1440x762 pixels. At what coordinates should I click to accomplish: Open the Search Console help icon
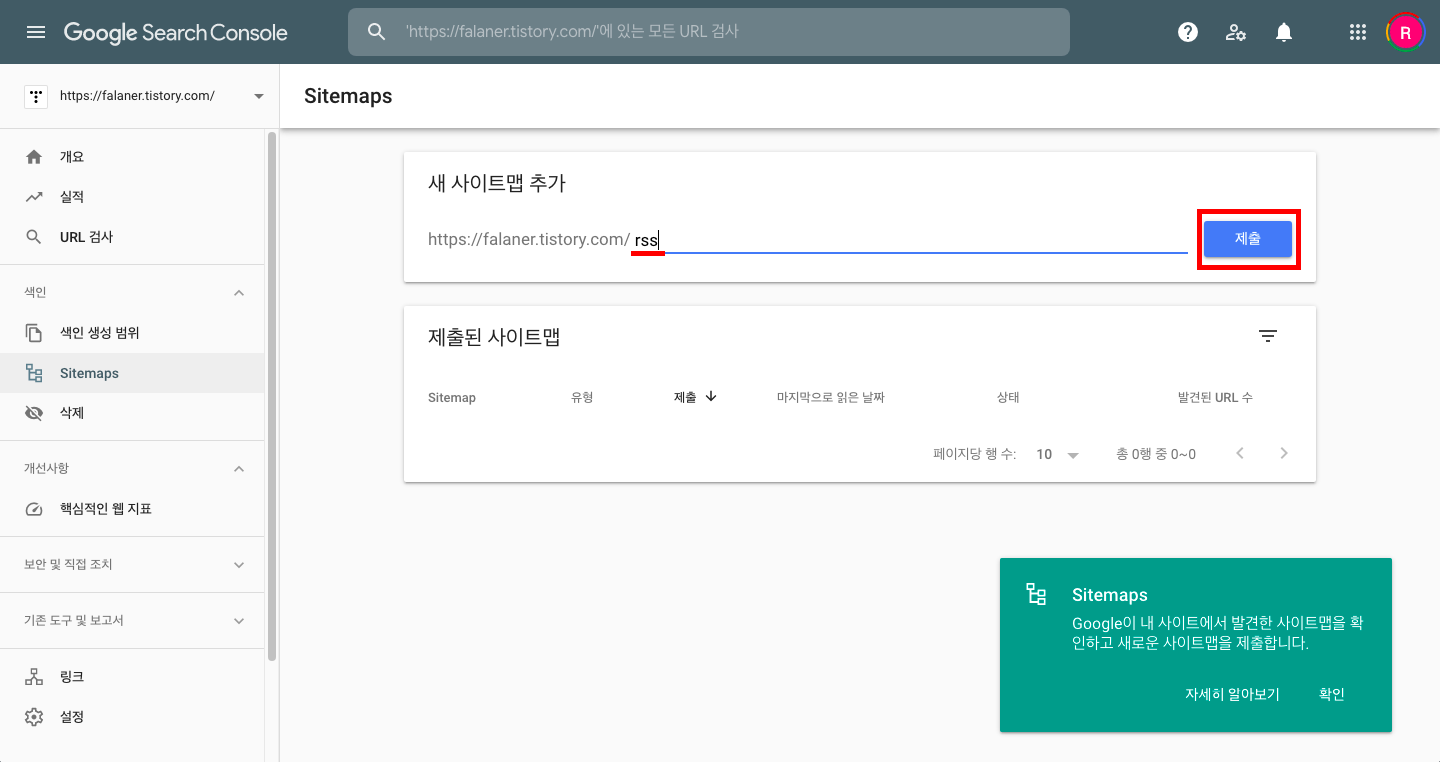[1187, 31]
